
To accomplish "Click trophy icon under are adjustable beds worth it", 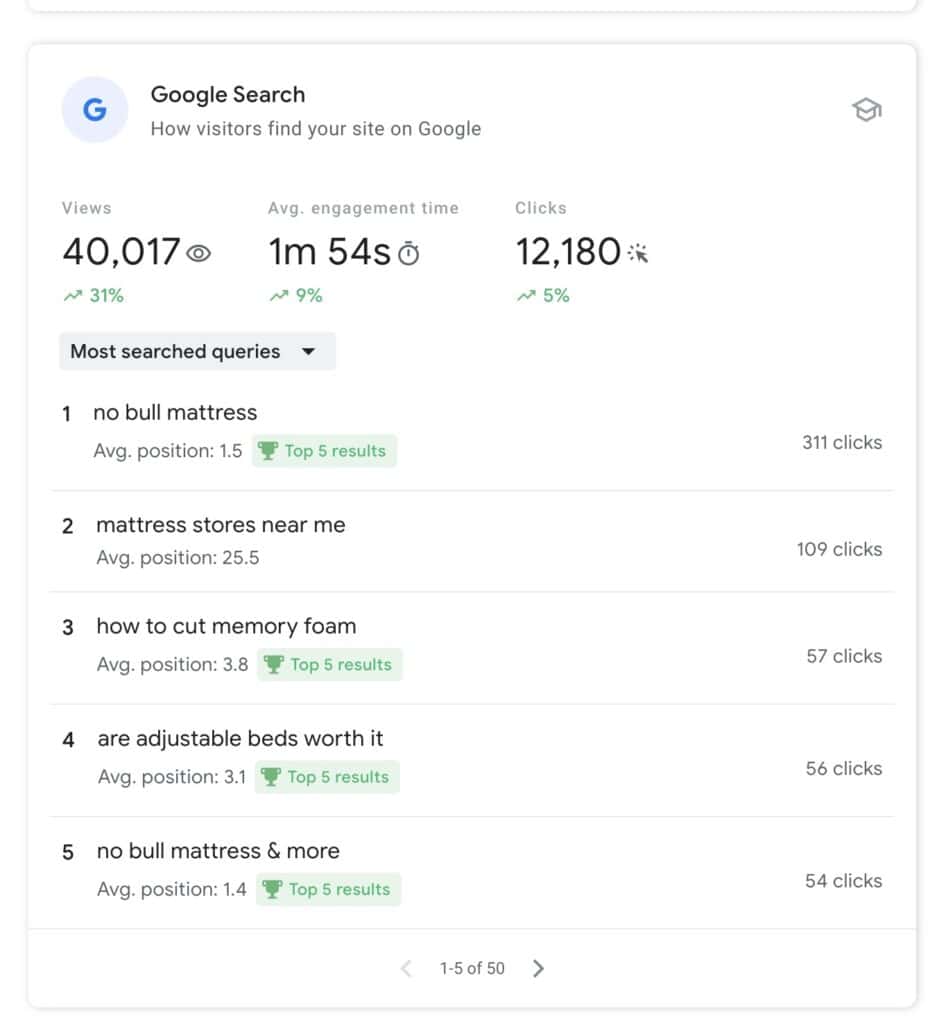I will tap(270, 776).
